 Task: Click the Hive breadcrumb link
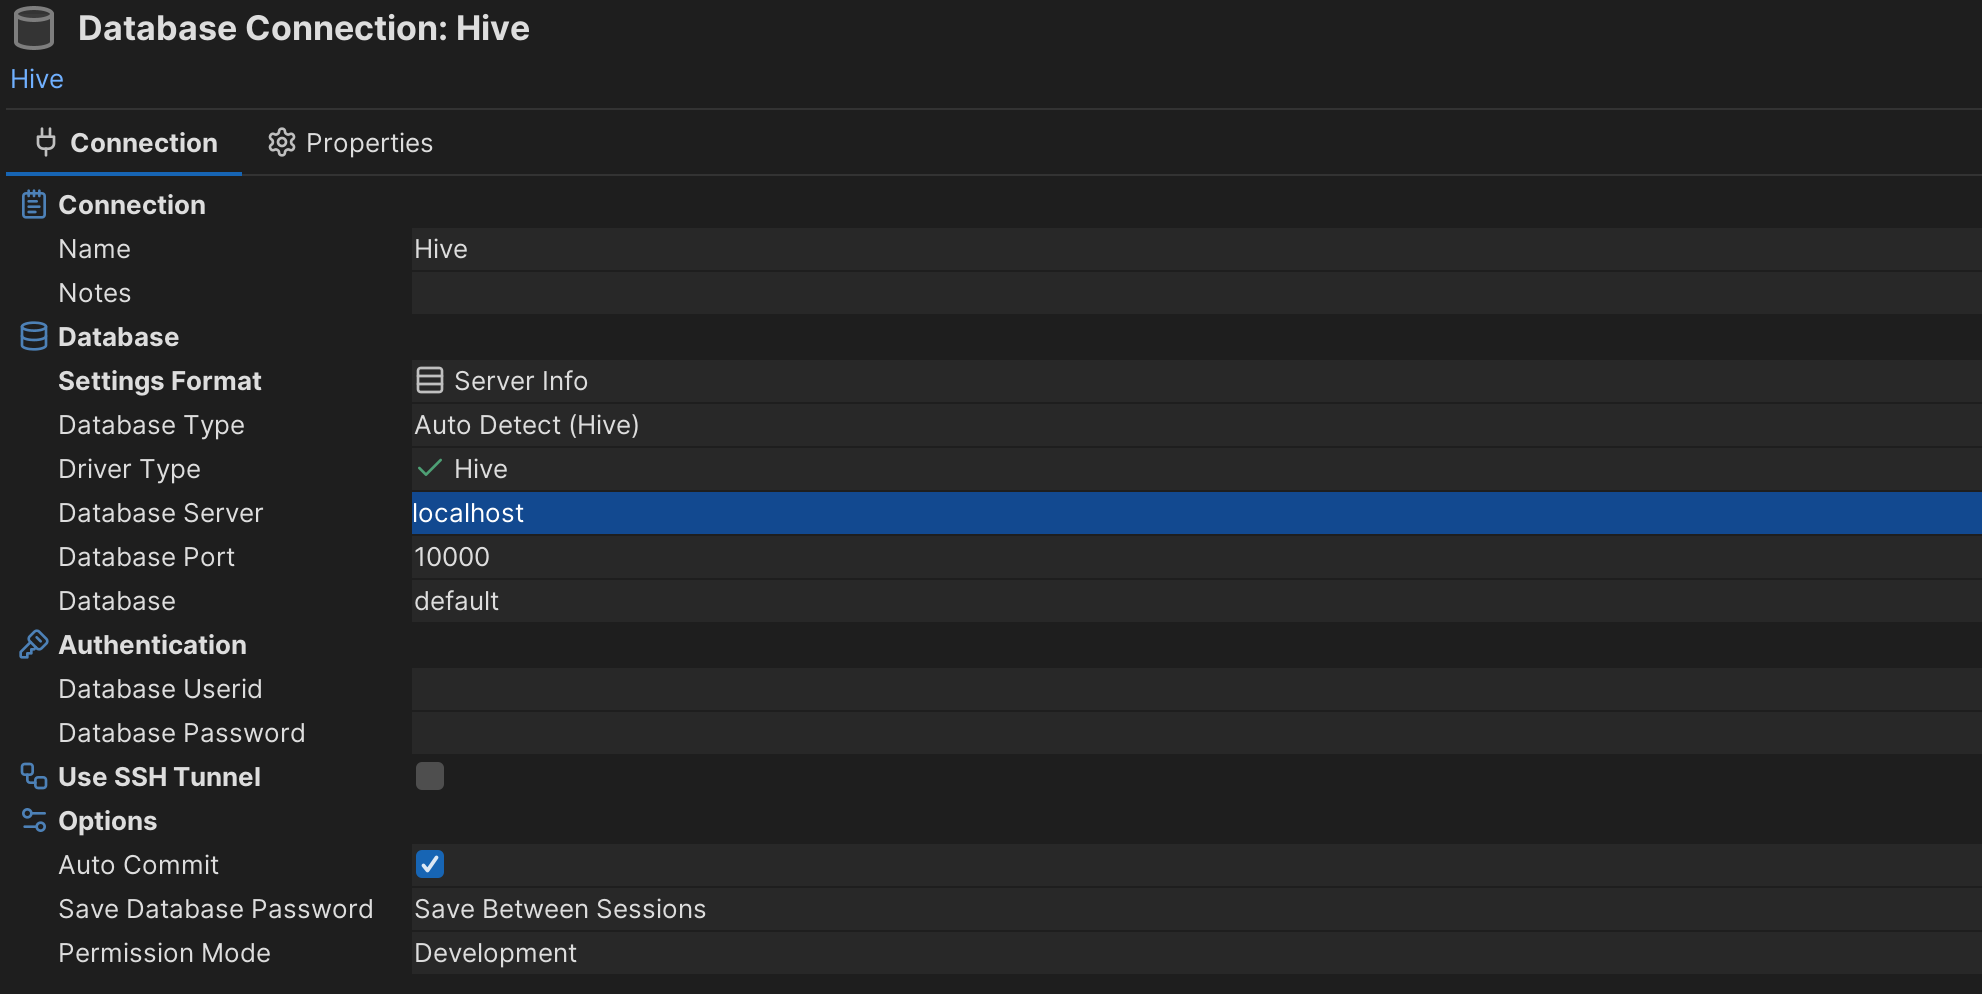pos(37,79)
